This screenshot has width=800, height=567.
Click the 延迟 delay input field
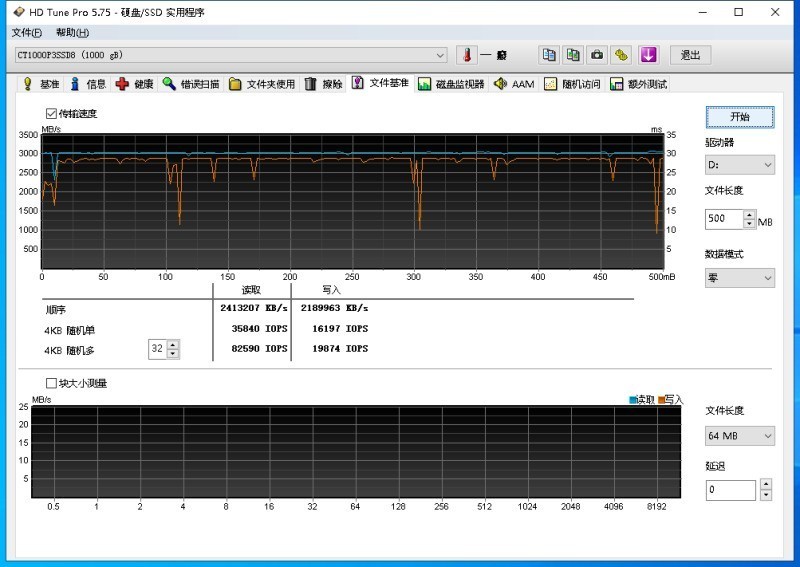[731, 490]
